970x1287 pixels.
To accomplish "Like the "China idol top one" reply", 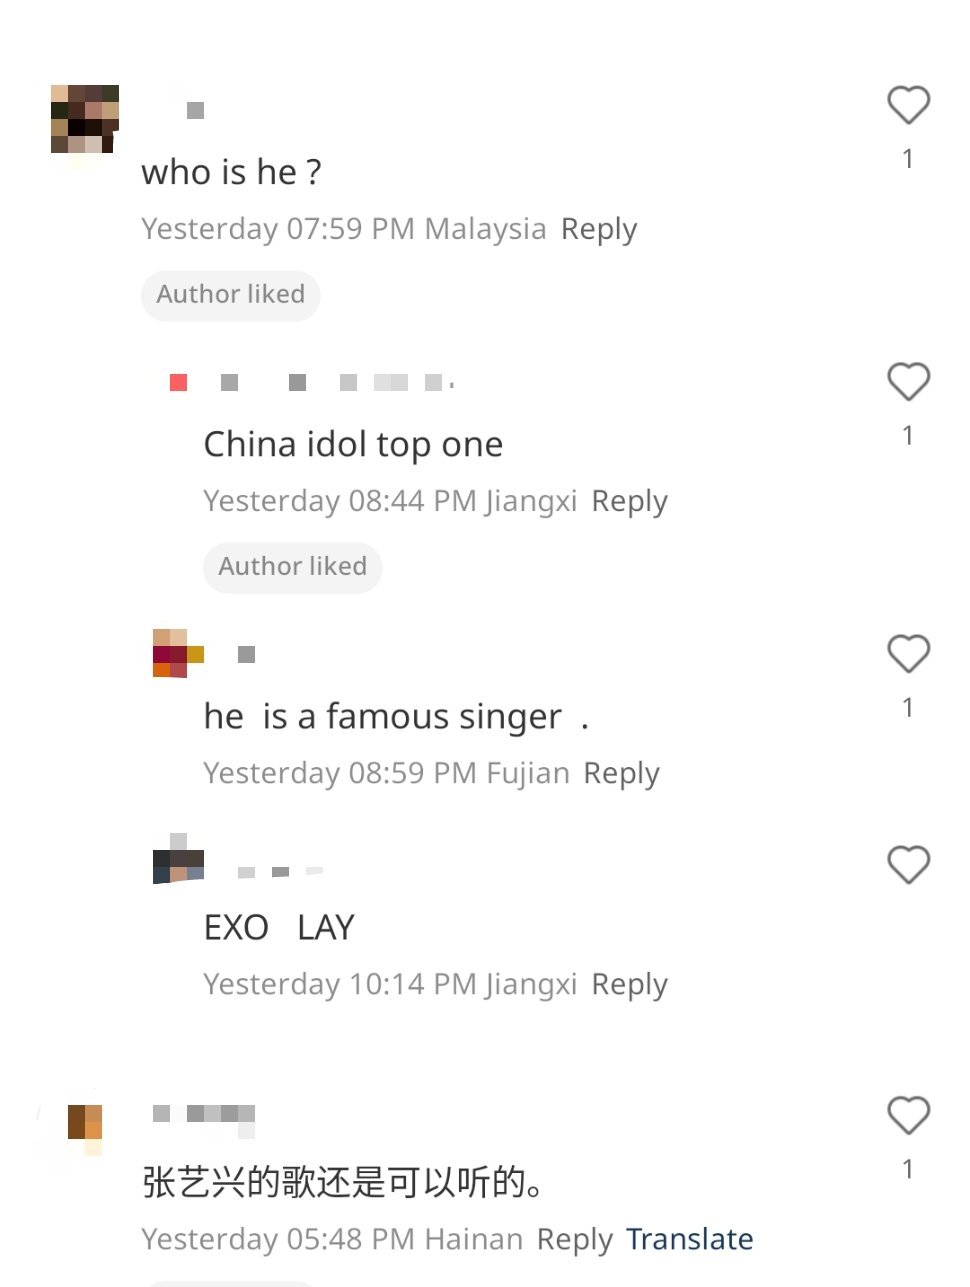I will coord(908,381).
